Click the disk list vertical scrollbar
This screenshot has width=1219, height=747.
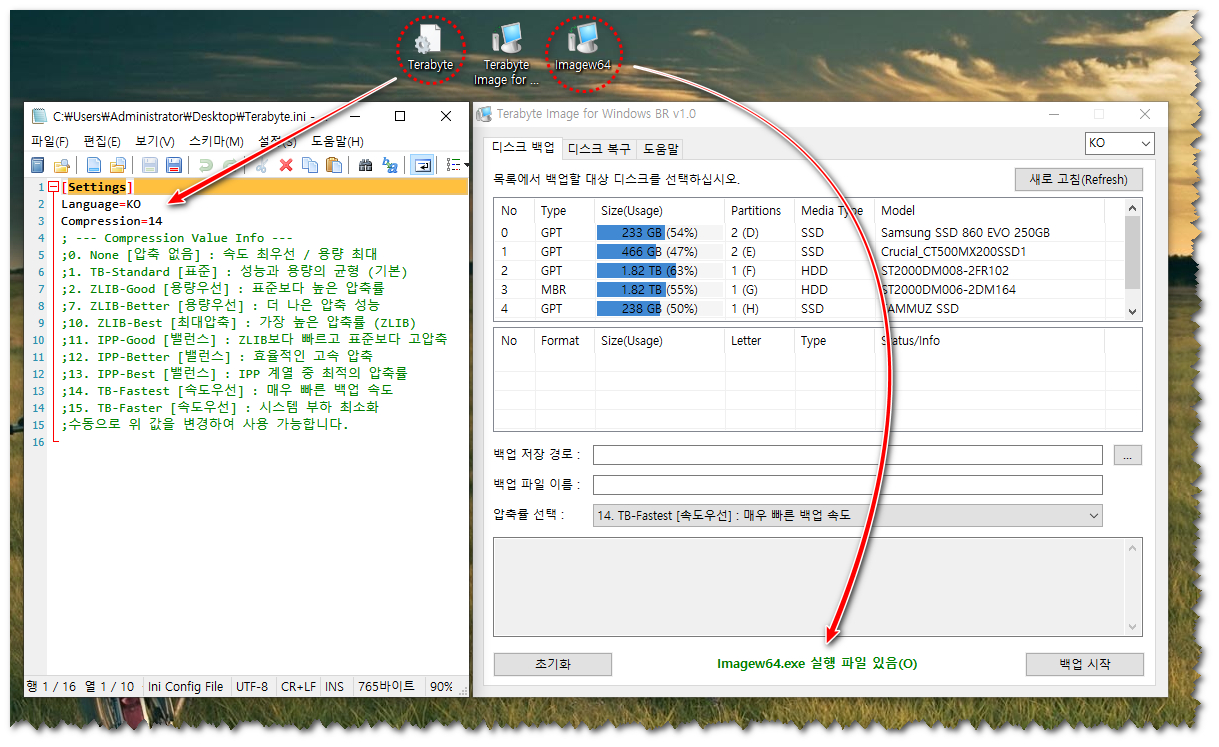click(1133, 258)
